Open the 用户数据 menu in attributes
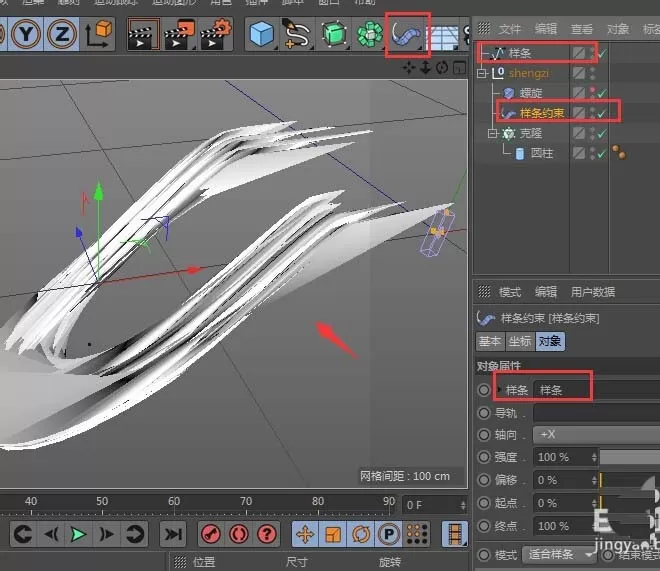 tap(593, 292)
